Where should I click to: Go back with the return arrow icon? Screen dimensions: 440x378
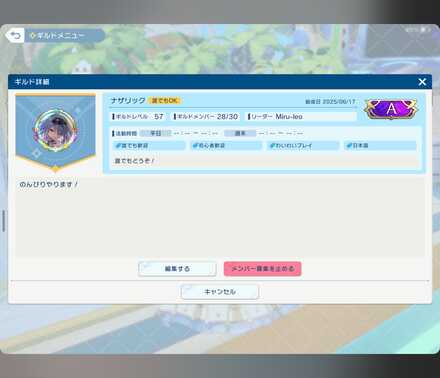click(x=15, y=35)
